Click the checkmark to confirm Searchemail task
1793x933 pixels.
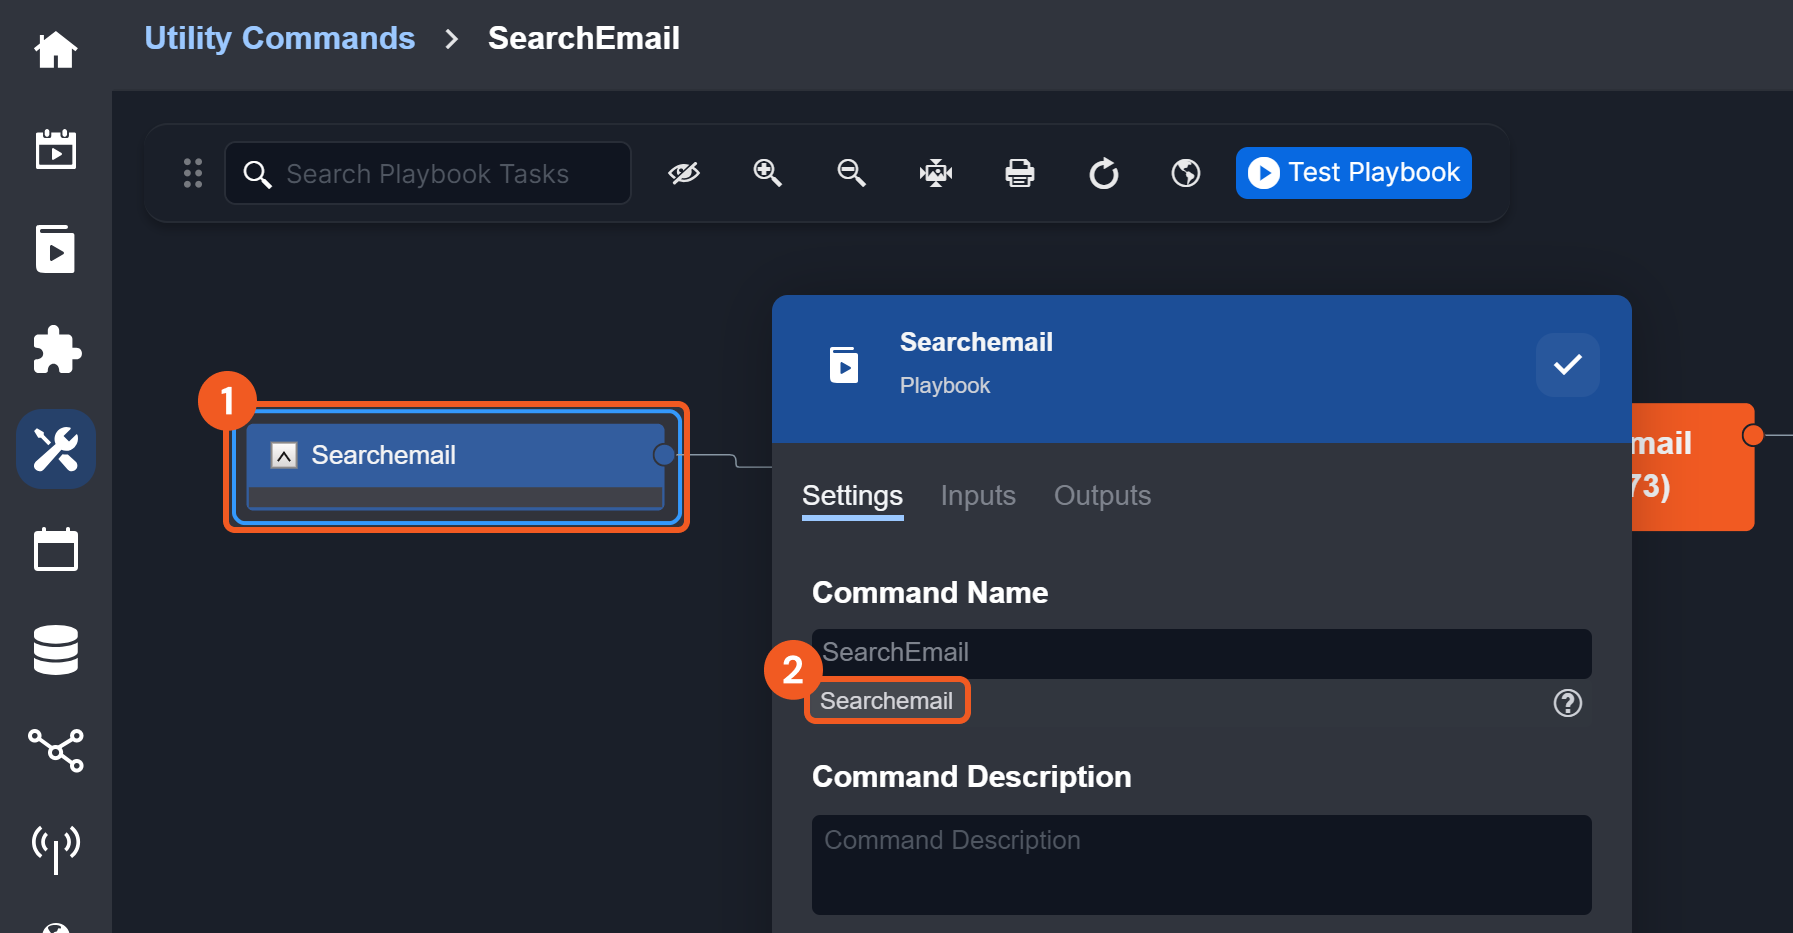(1567, 365)
